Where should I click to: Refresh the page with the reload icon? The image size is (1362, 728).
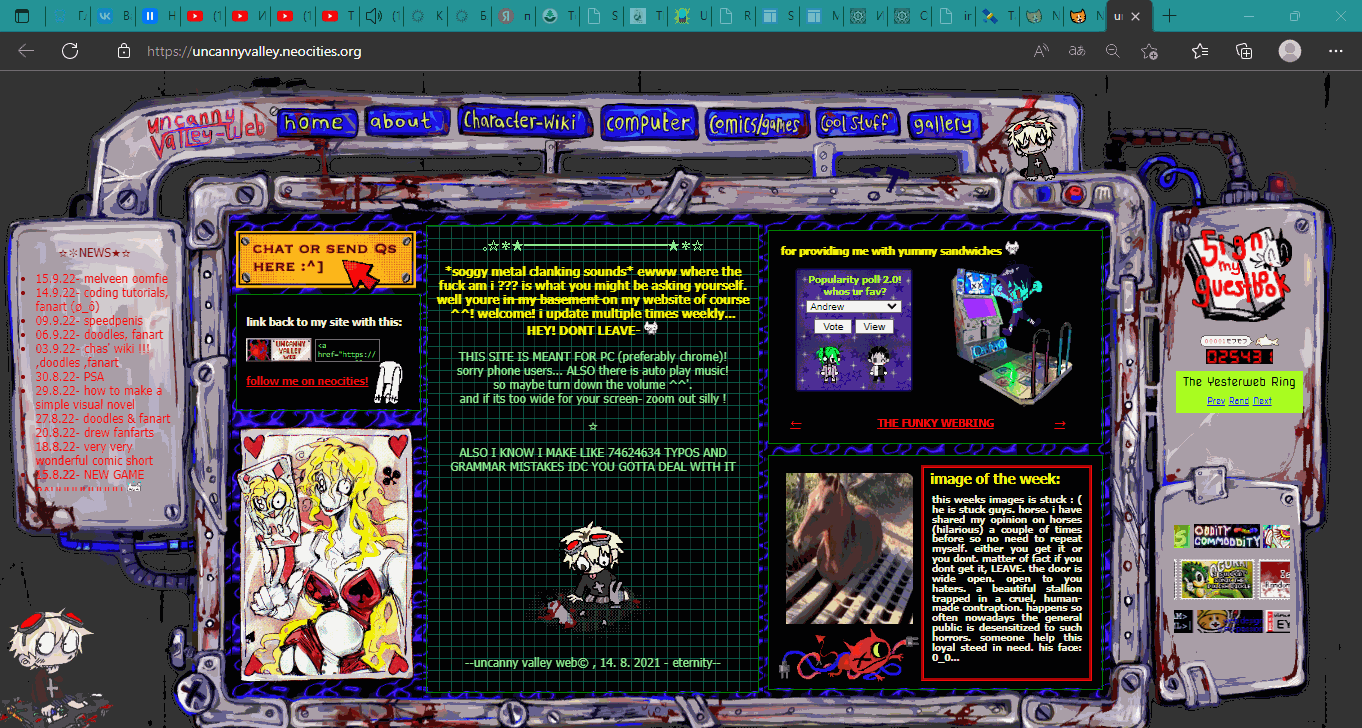pos(69,51)
